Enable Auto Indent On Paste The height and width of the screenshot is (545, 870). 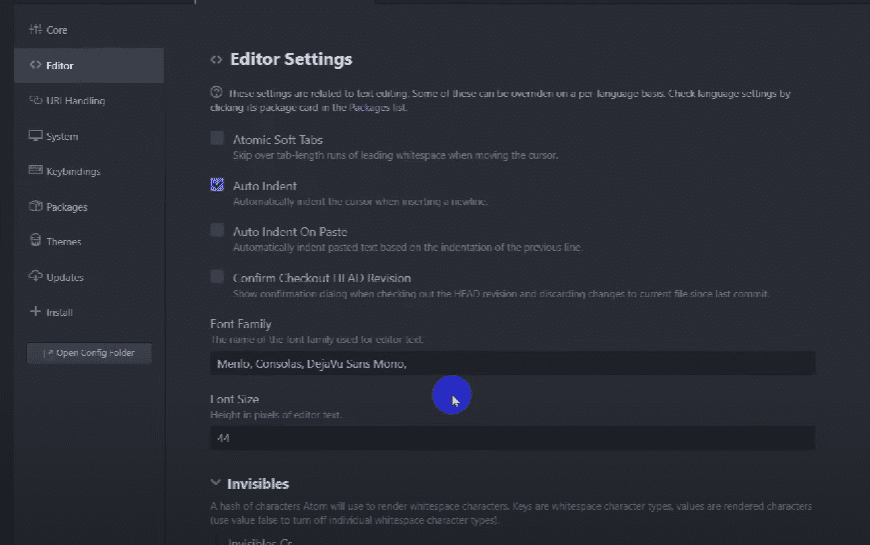217,231
